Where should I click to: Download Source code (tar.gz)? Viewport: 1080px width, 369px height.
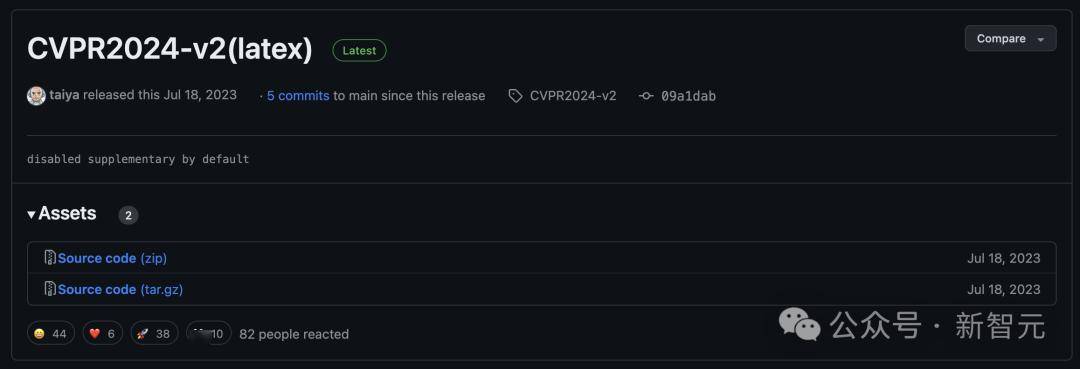[121, 290]
